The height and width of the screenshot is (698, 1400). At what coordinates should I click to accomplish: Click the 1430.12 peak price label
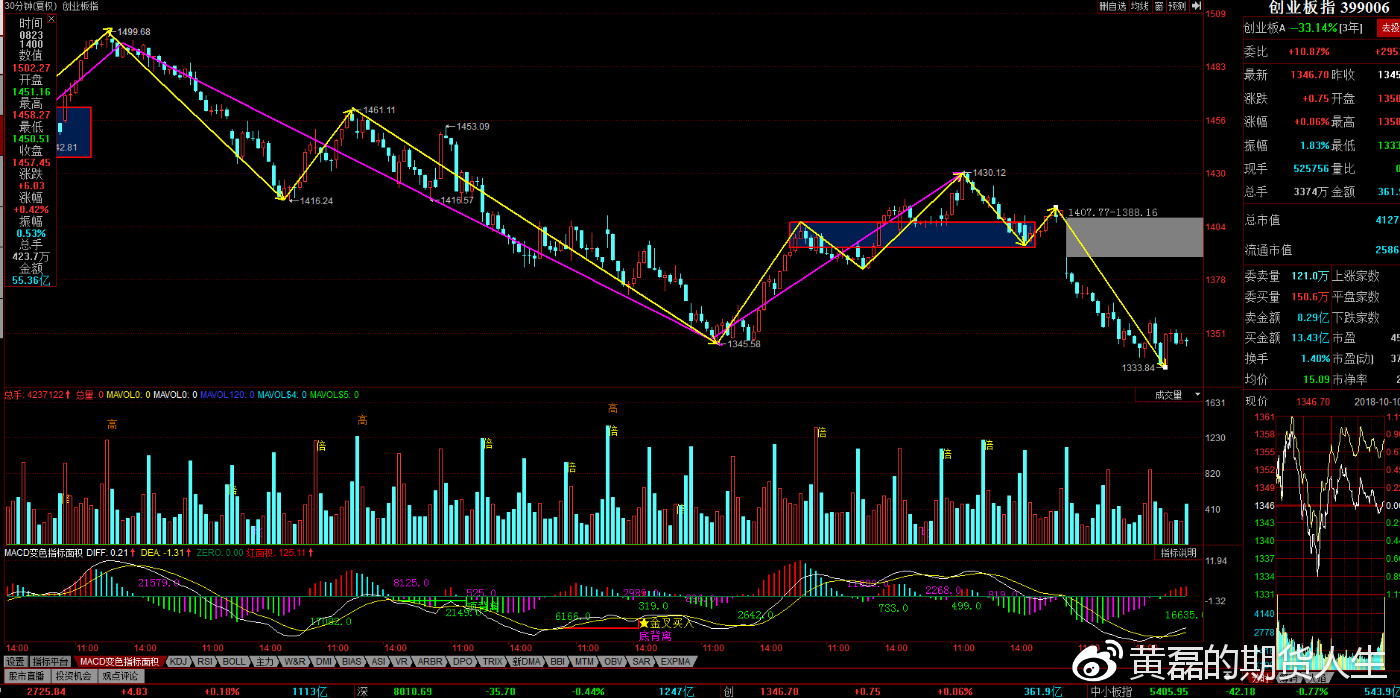point(989,173)
